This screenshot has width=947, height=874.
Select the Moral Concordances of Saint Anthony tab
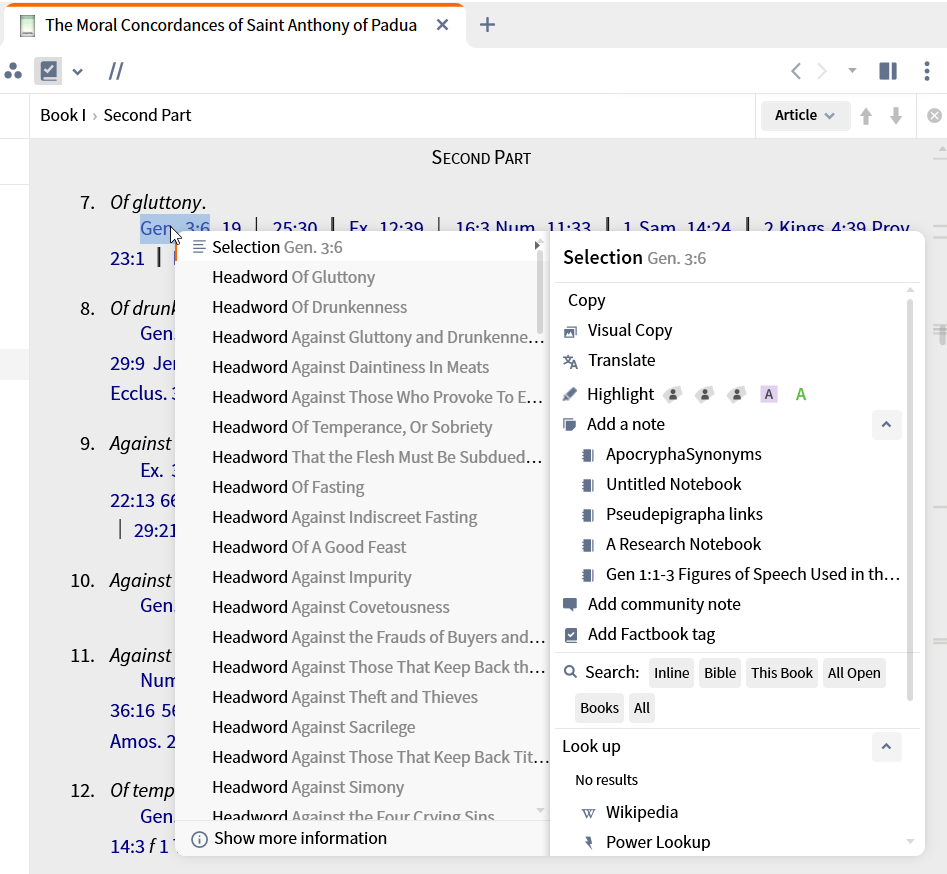click(231, 25)
